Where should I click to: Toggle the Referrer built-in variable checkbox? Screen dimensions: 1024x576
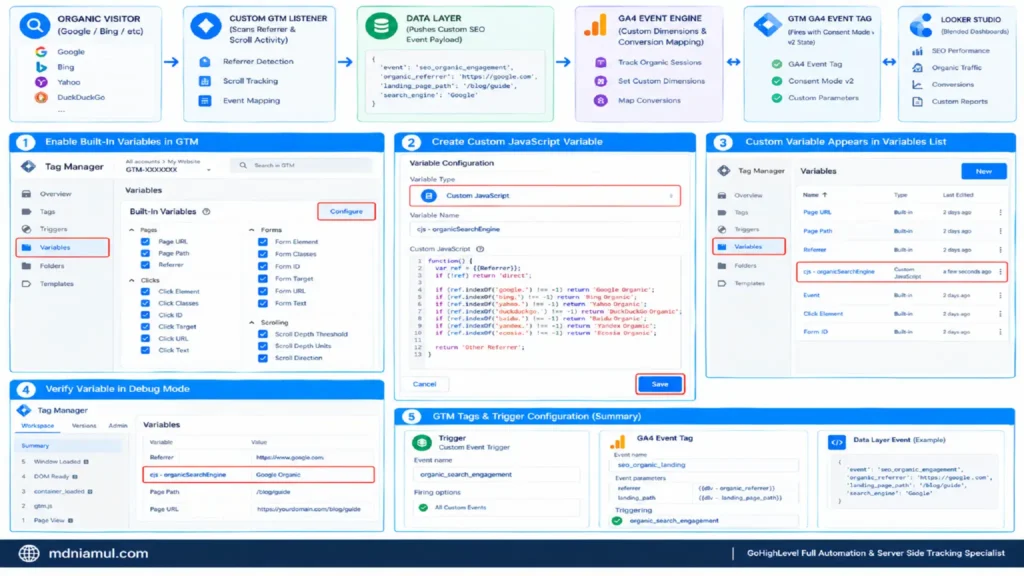point(145,265)
